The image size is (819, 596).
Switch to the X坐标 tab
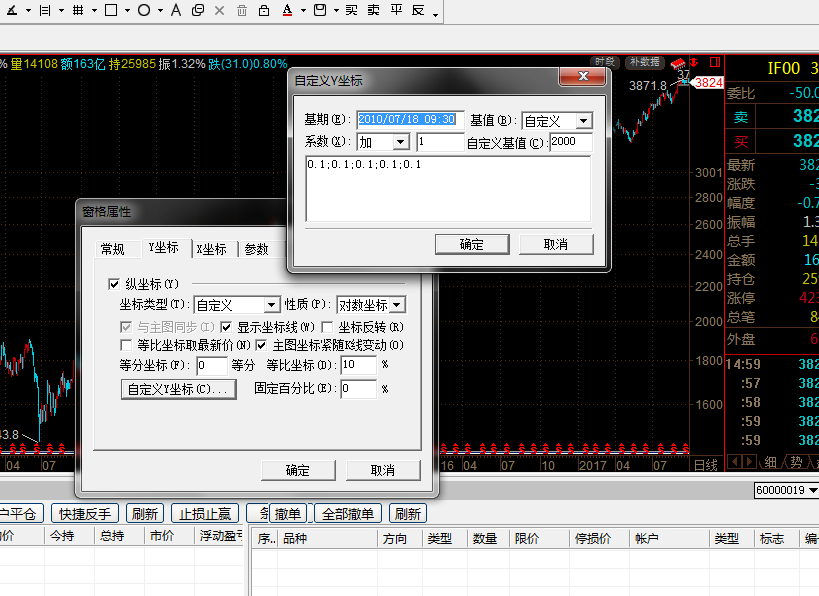coord(211,249)
